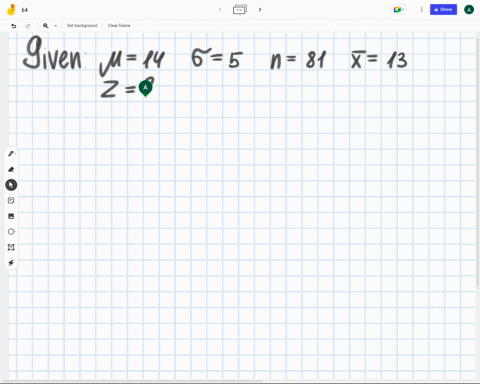Add a sticky note
The image size is (480, 384).
click(x=11, y=200)
